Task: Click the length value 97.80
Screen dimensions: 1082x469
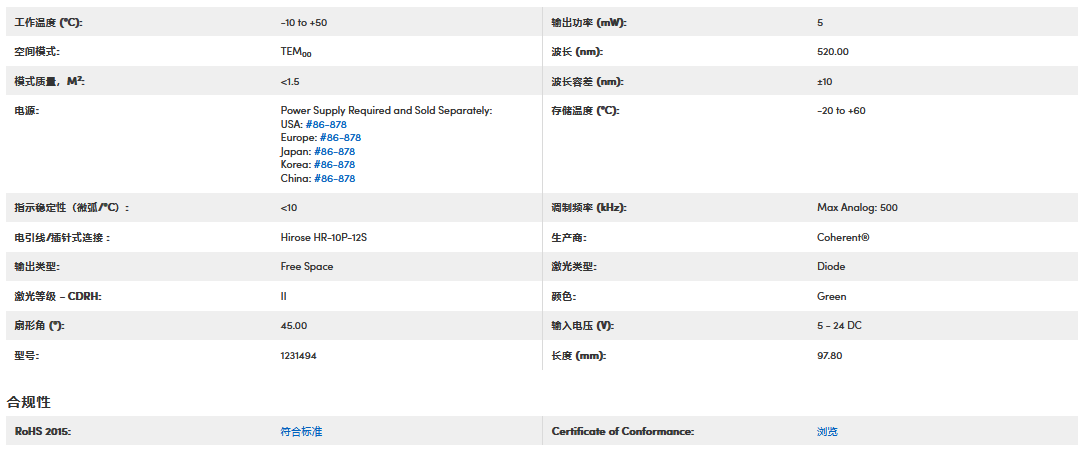Action: pyautogui.click(x=830, y=356)
